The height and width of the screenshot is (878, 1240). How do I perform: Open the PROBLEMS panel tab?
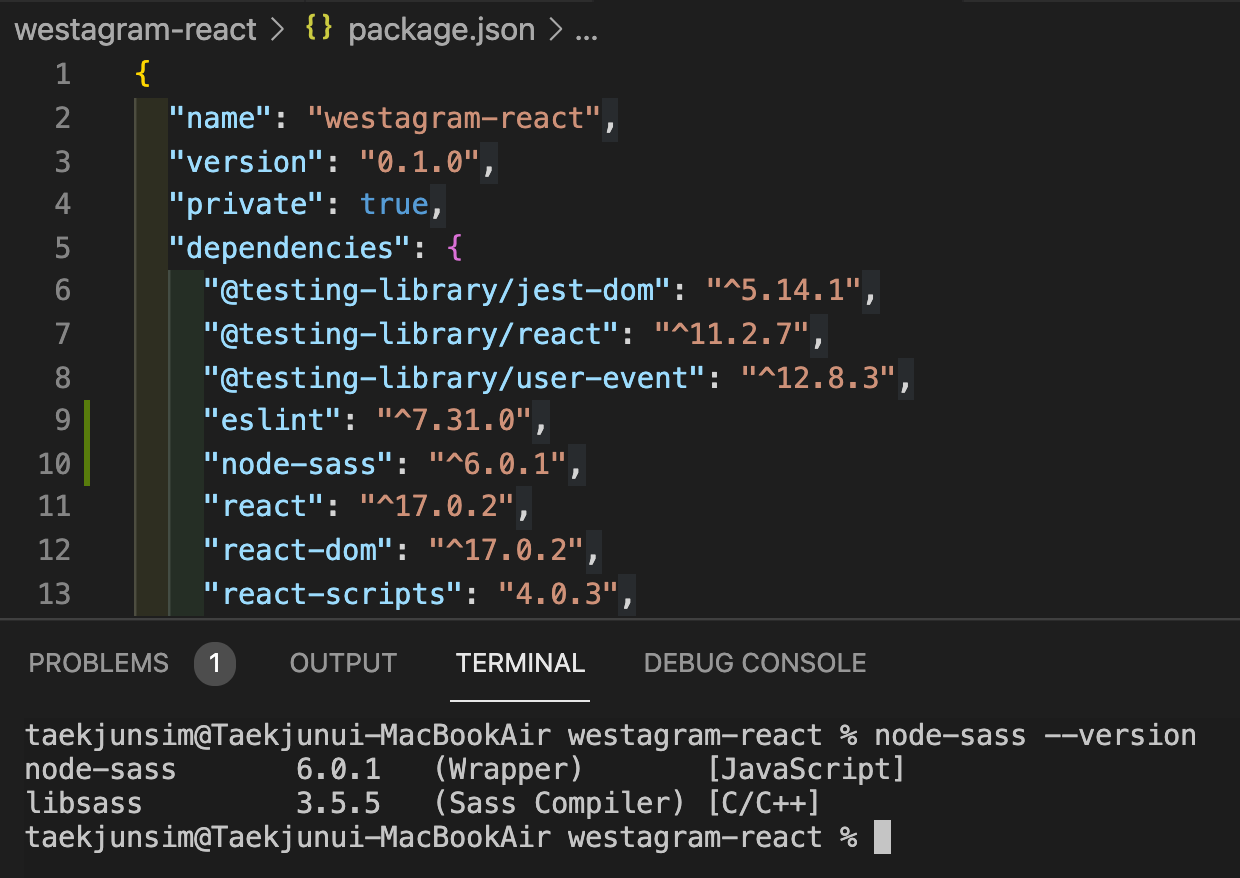pyautogui.click(x=99, y=663)
